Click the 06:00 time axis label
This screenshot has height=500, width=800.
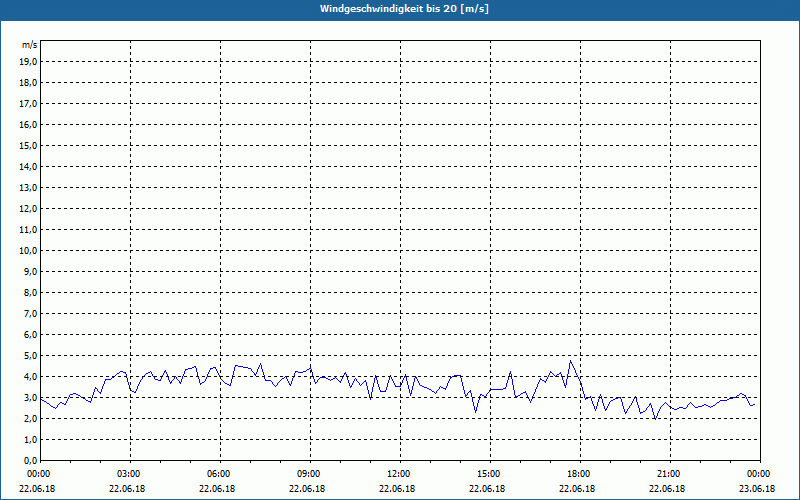point(220,474)
